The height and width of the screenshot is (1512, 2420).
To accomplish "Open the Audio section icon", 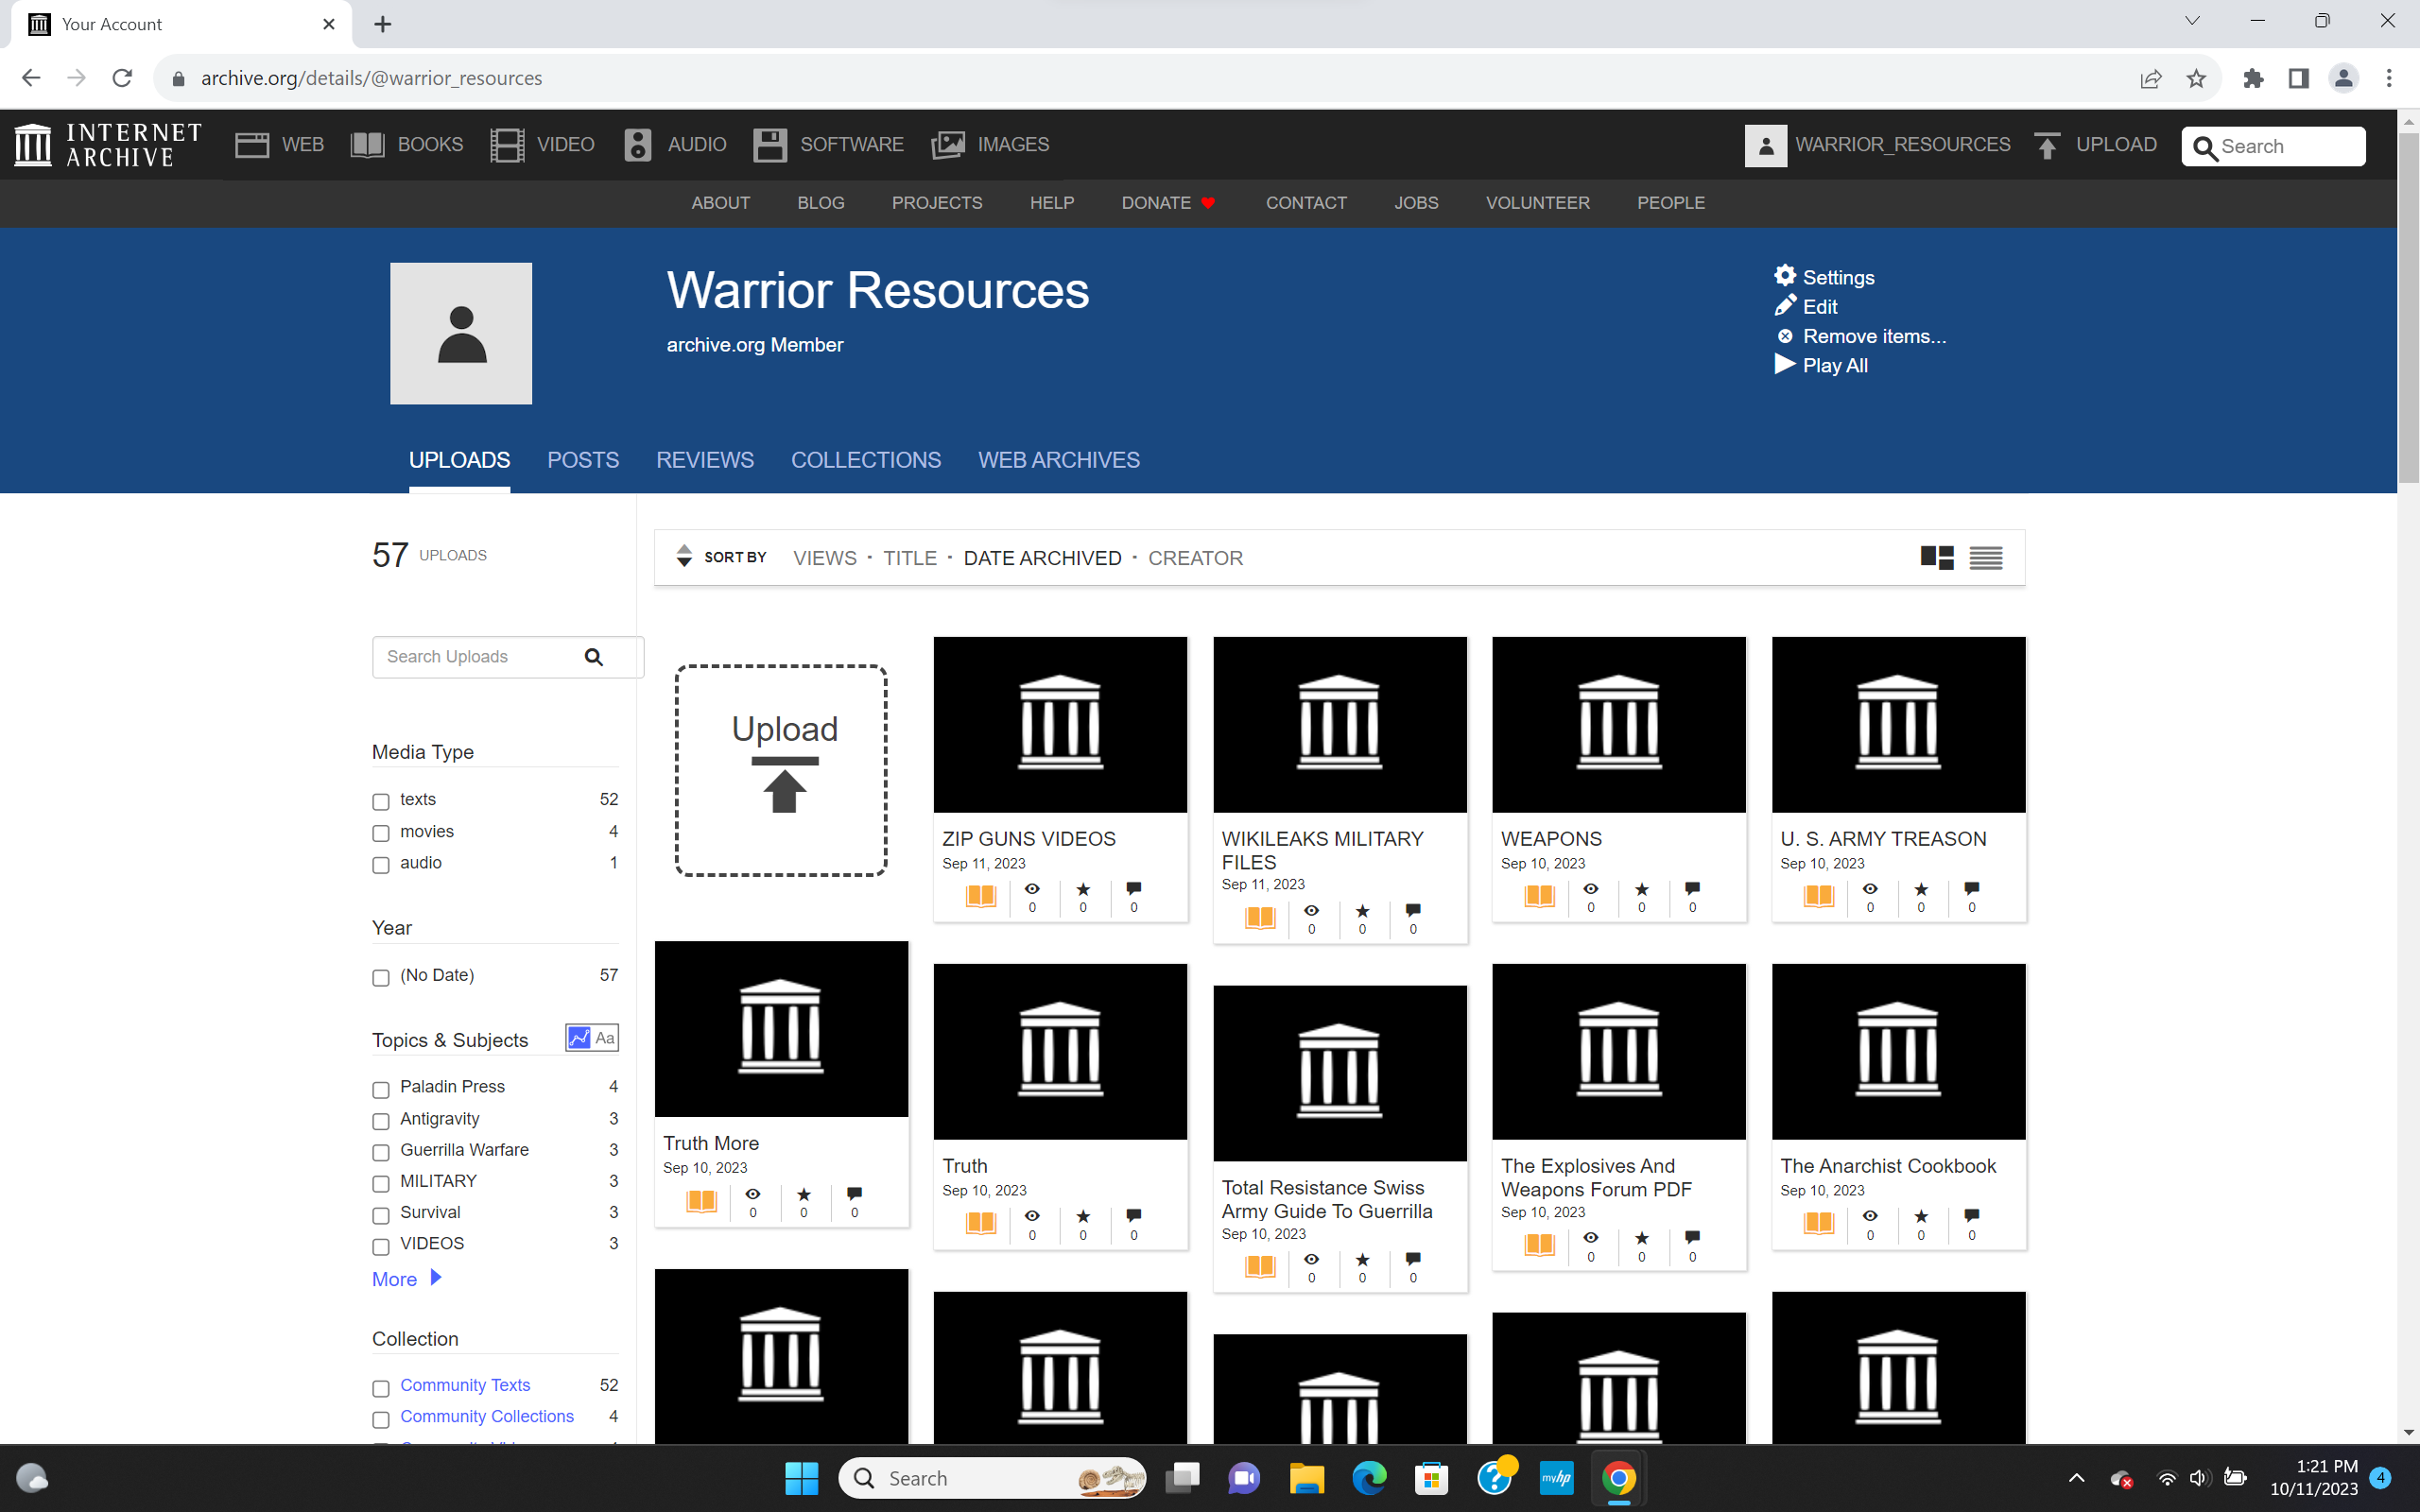I will click(638, 145).
